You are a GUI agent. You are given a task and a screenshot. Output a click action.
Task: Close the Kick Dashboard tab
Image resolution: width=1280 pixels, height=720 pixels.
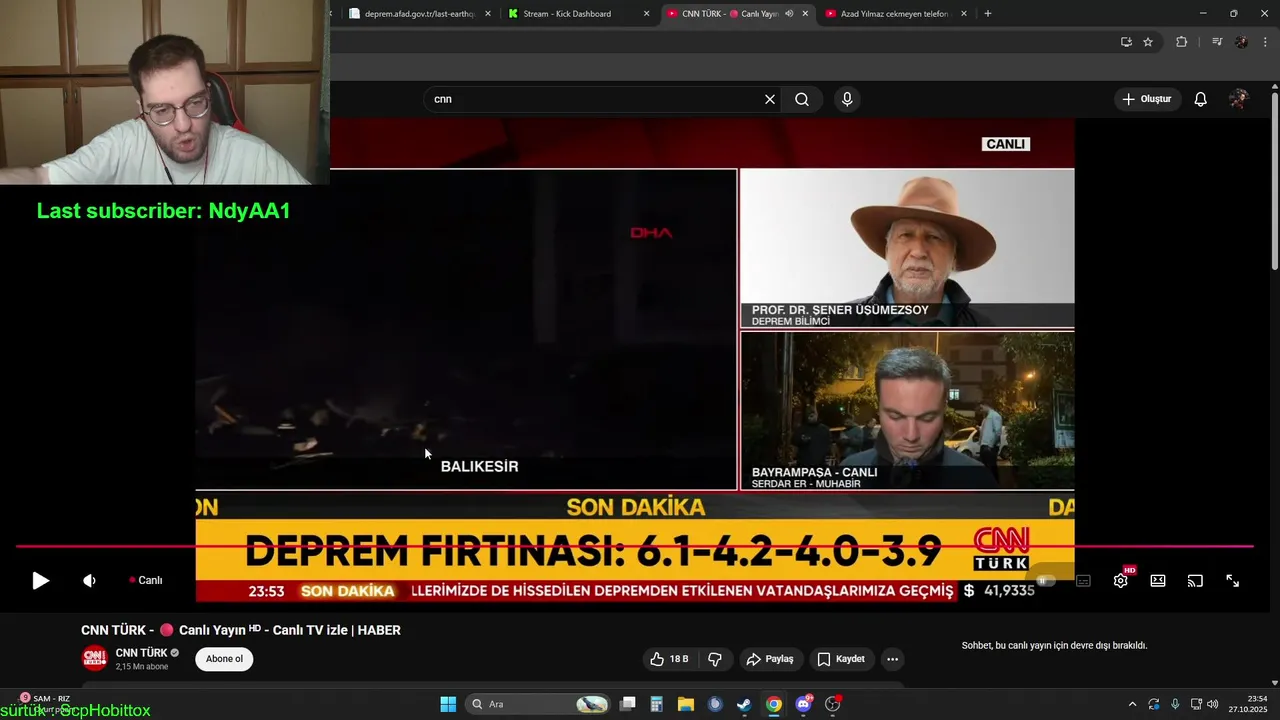pos(647,14)
